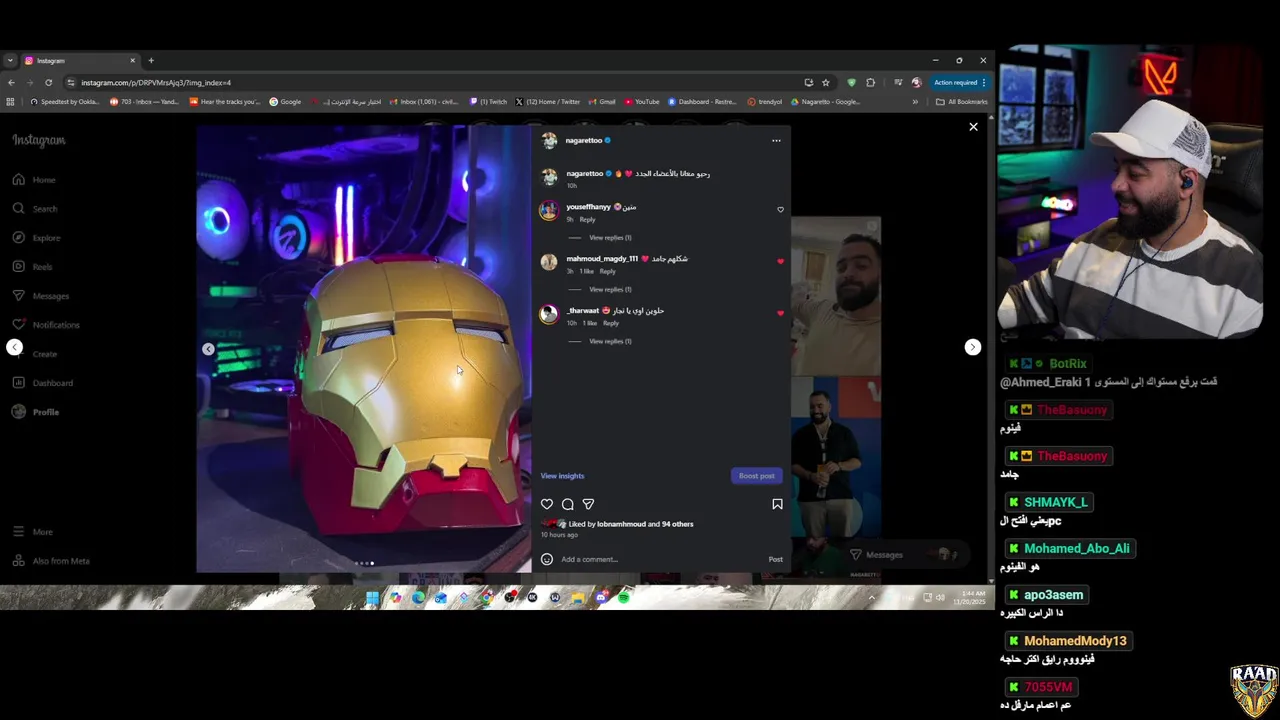Click the Chrome address bar

pyautogui.click(x=440, y=83)
